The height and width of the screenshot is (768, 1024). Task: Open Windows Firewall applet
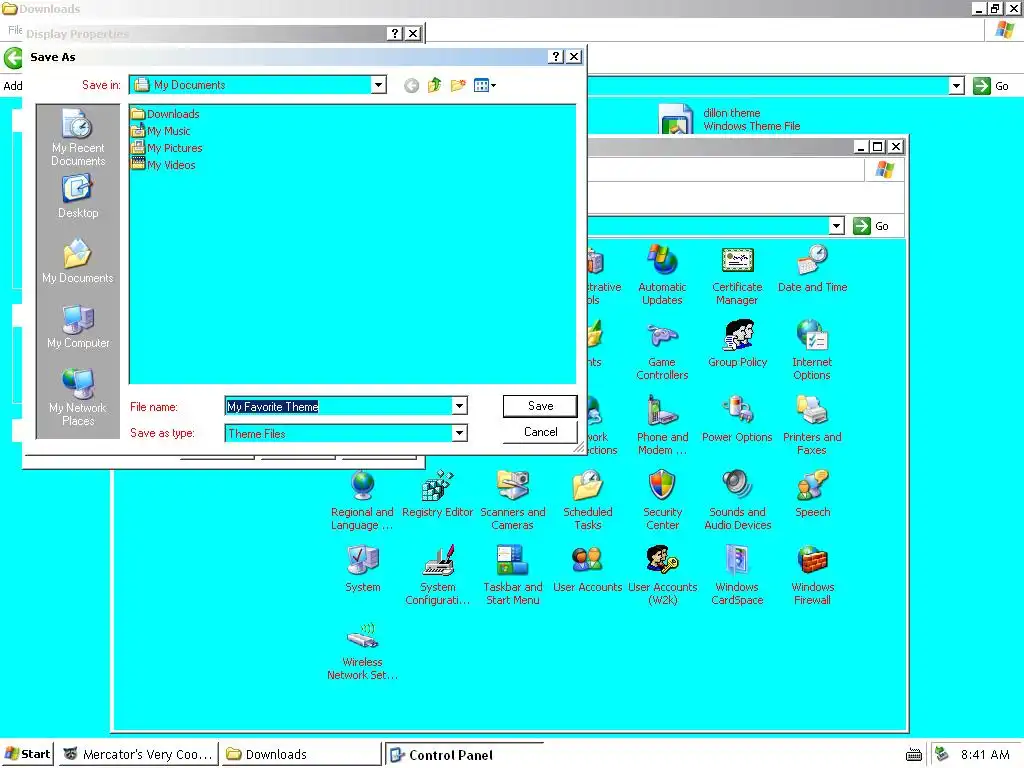812,575
